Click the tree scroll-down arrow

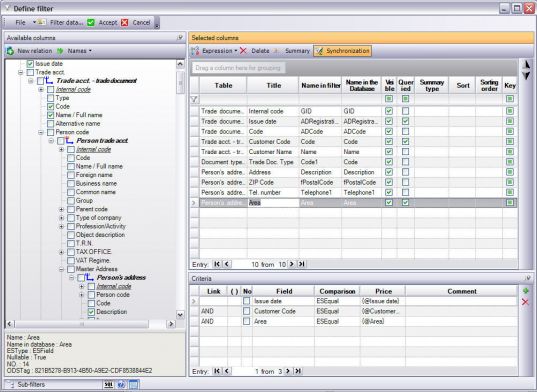pos(180,315)
